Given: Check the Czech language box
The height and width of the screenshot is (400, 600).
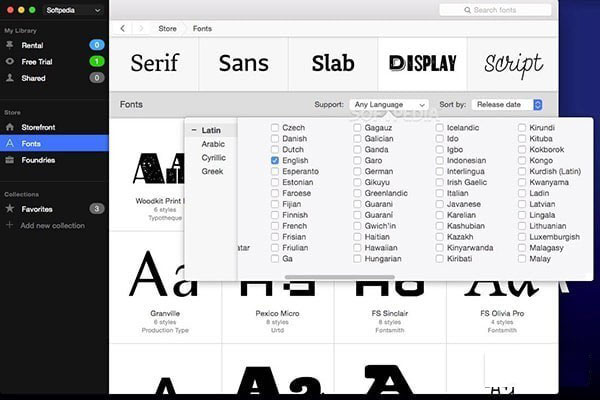Looking at the screenshot, I should [x=275, y=127].
